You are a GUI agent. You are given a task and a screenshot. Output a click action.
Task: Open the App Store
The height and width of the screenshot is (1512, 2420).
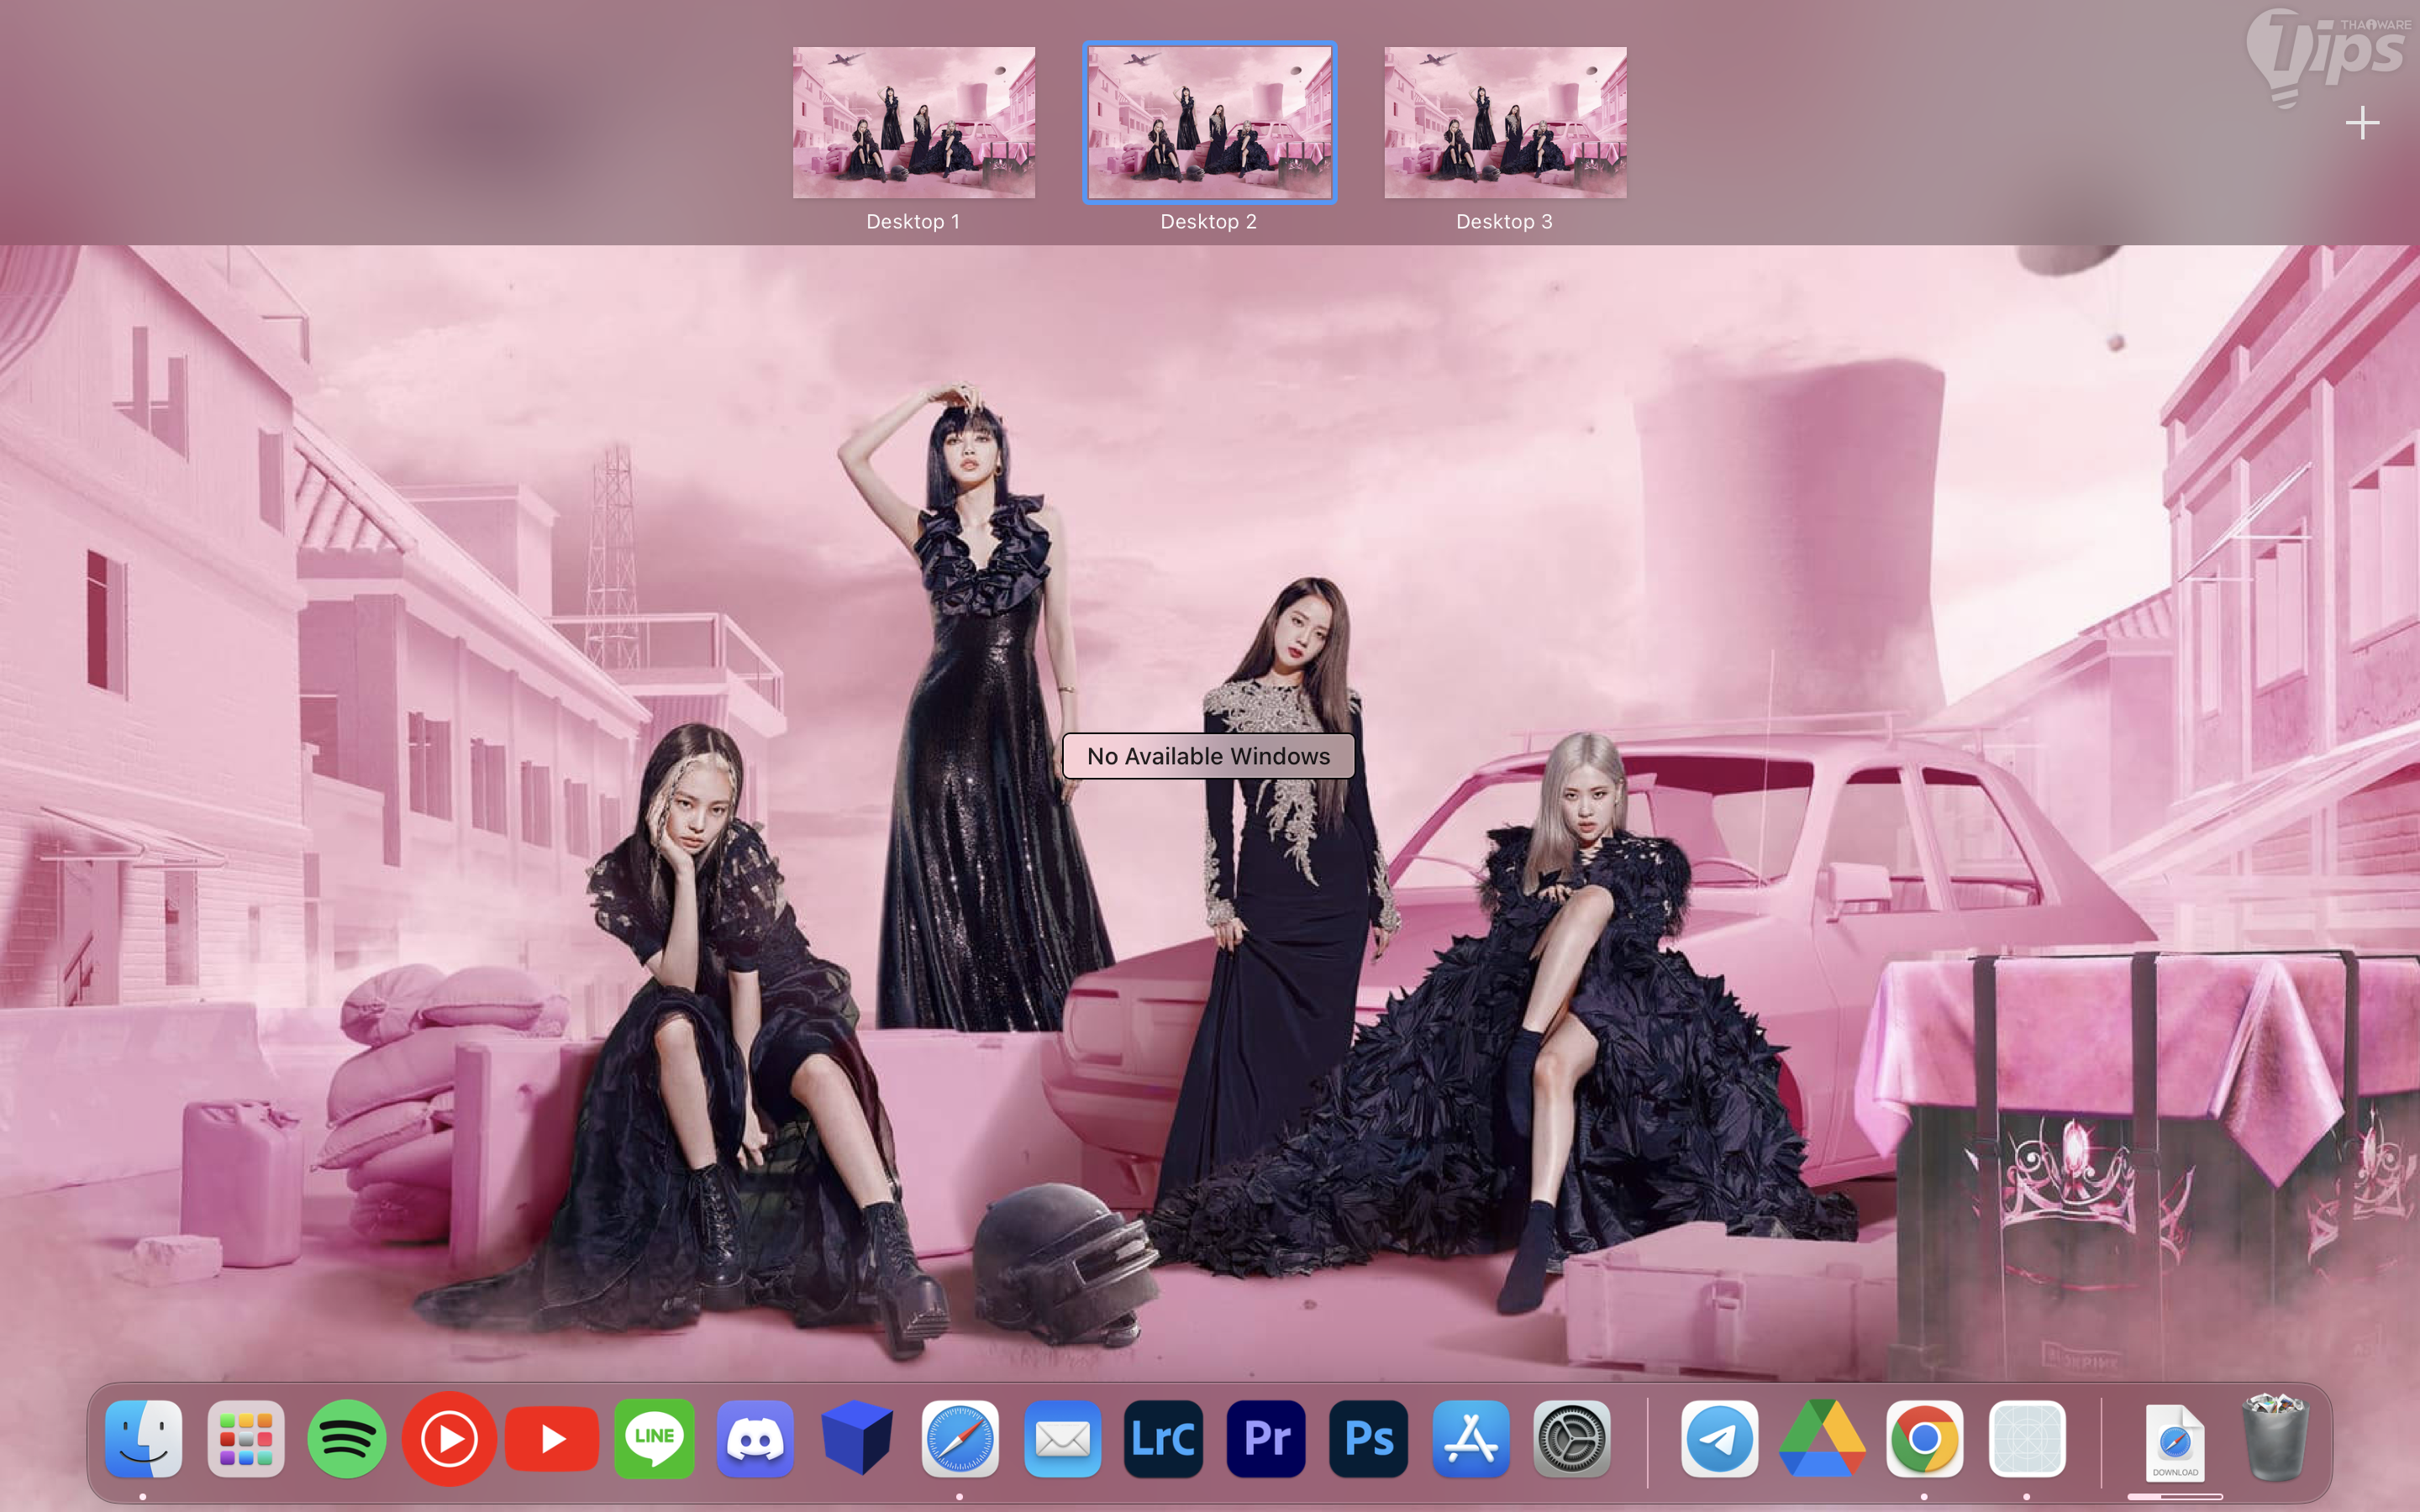1470,1438
